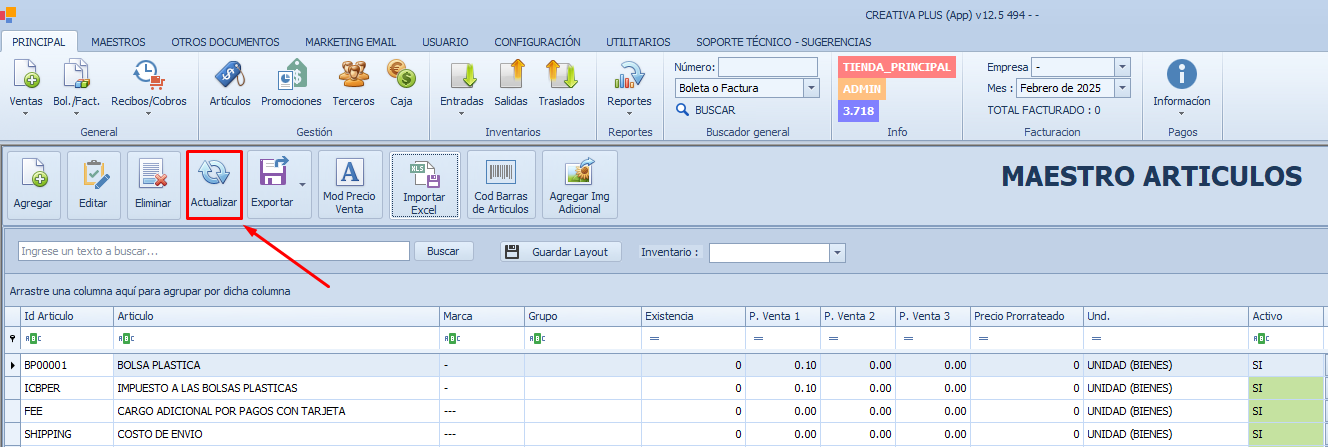Open Cod Barras de Articulos

click(501, 184)
